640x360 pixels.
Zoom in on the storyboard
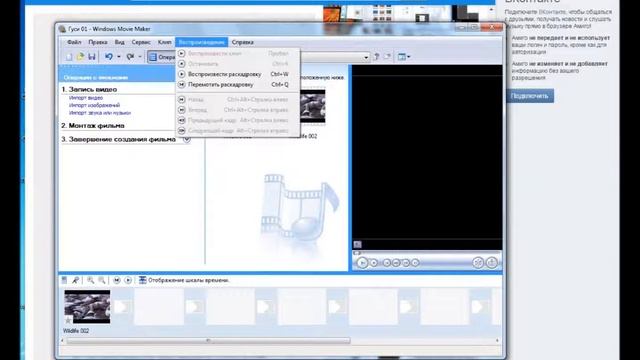click(x=91, y=280)
